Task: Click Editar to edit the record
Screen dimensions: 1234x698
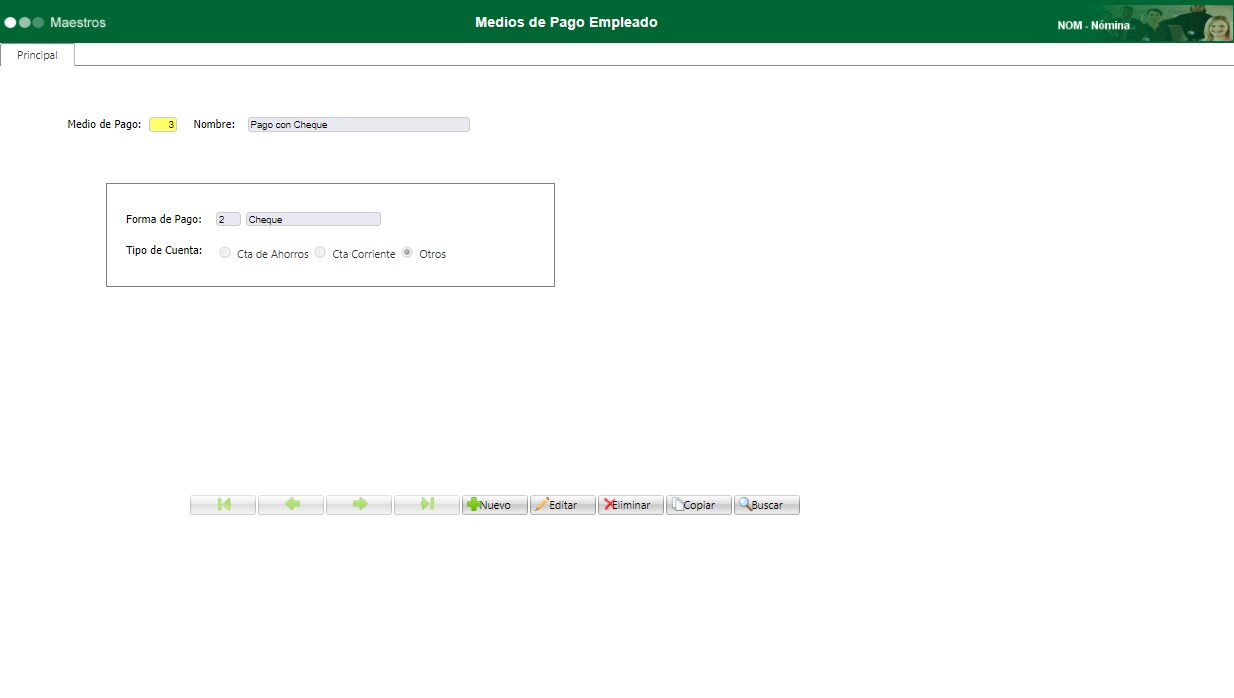Action: click(x=563, y=505)
